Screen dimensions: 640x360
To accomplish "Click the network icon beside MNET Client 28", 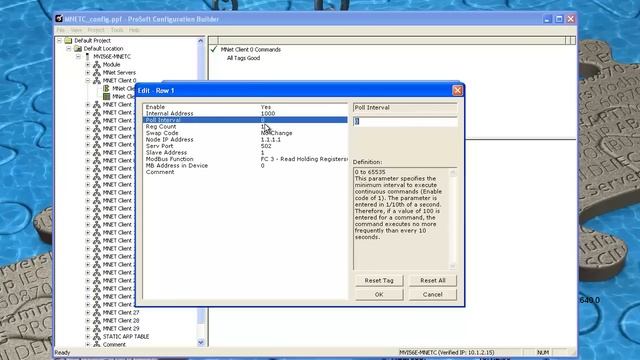I will [97, 320].
